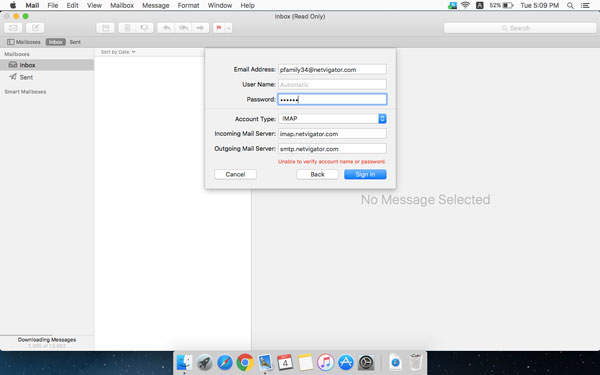Click the Search field in toolbar
Viewport: 600px width, 375px height.
point(520,28)
